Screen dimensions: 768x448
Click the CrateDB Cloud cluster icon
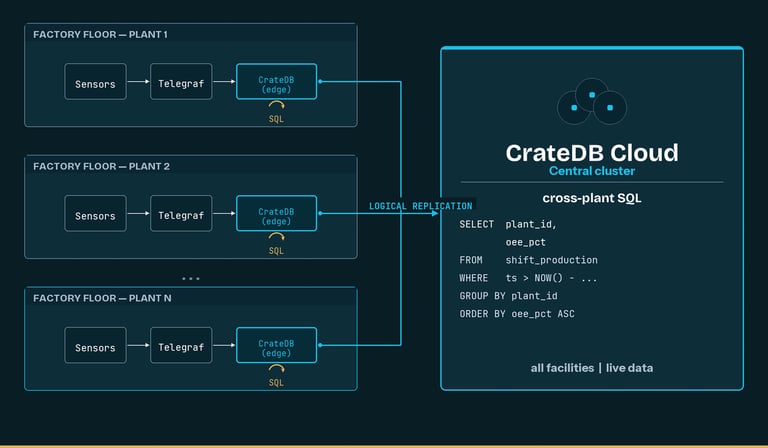tap(592, 101)
